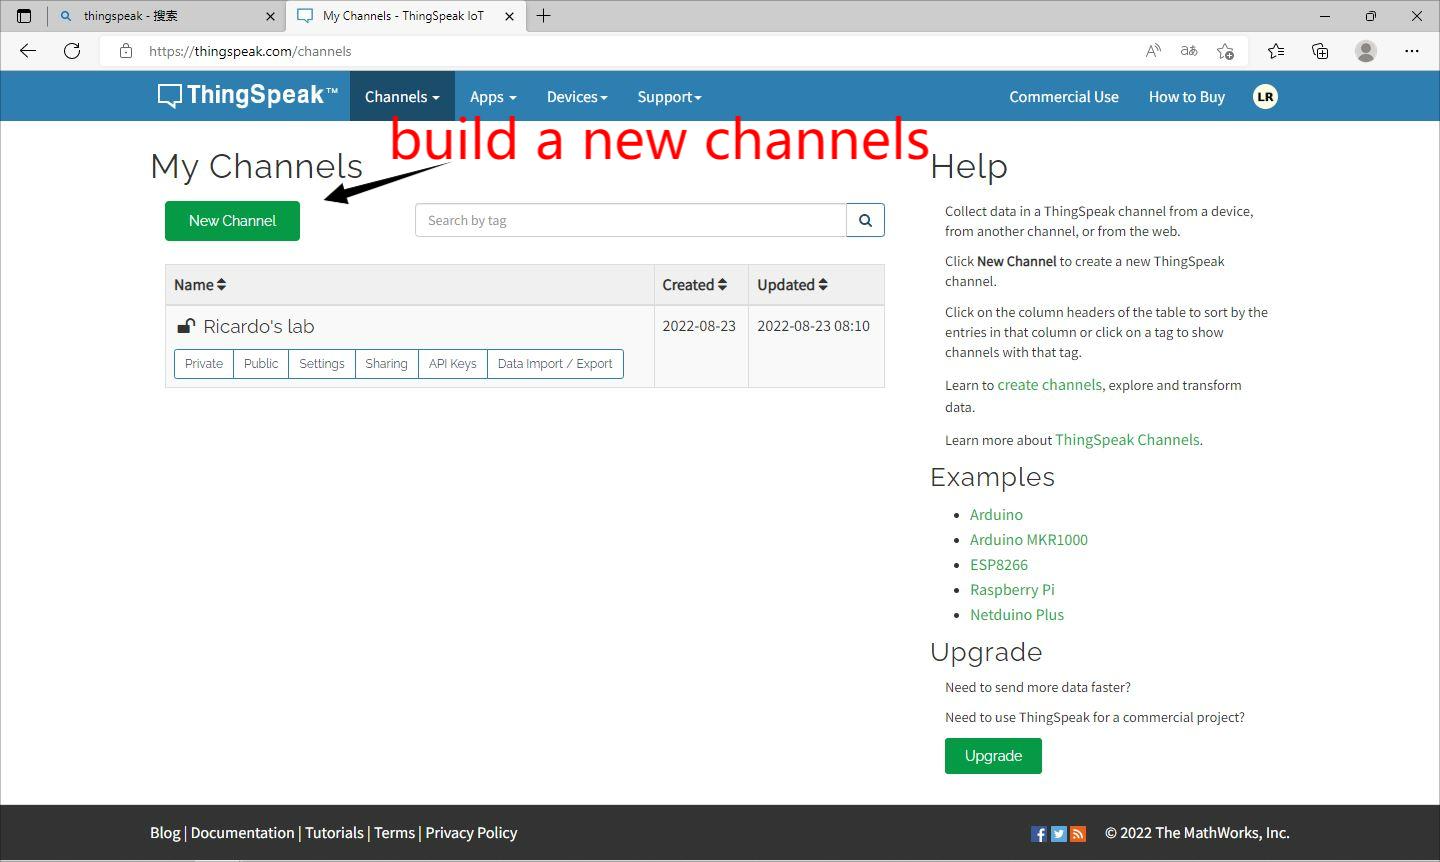Click the green Upgrade button
Screen dimensions: 1440x862
pyautogui.click(x=993, y=756)
